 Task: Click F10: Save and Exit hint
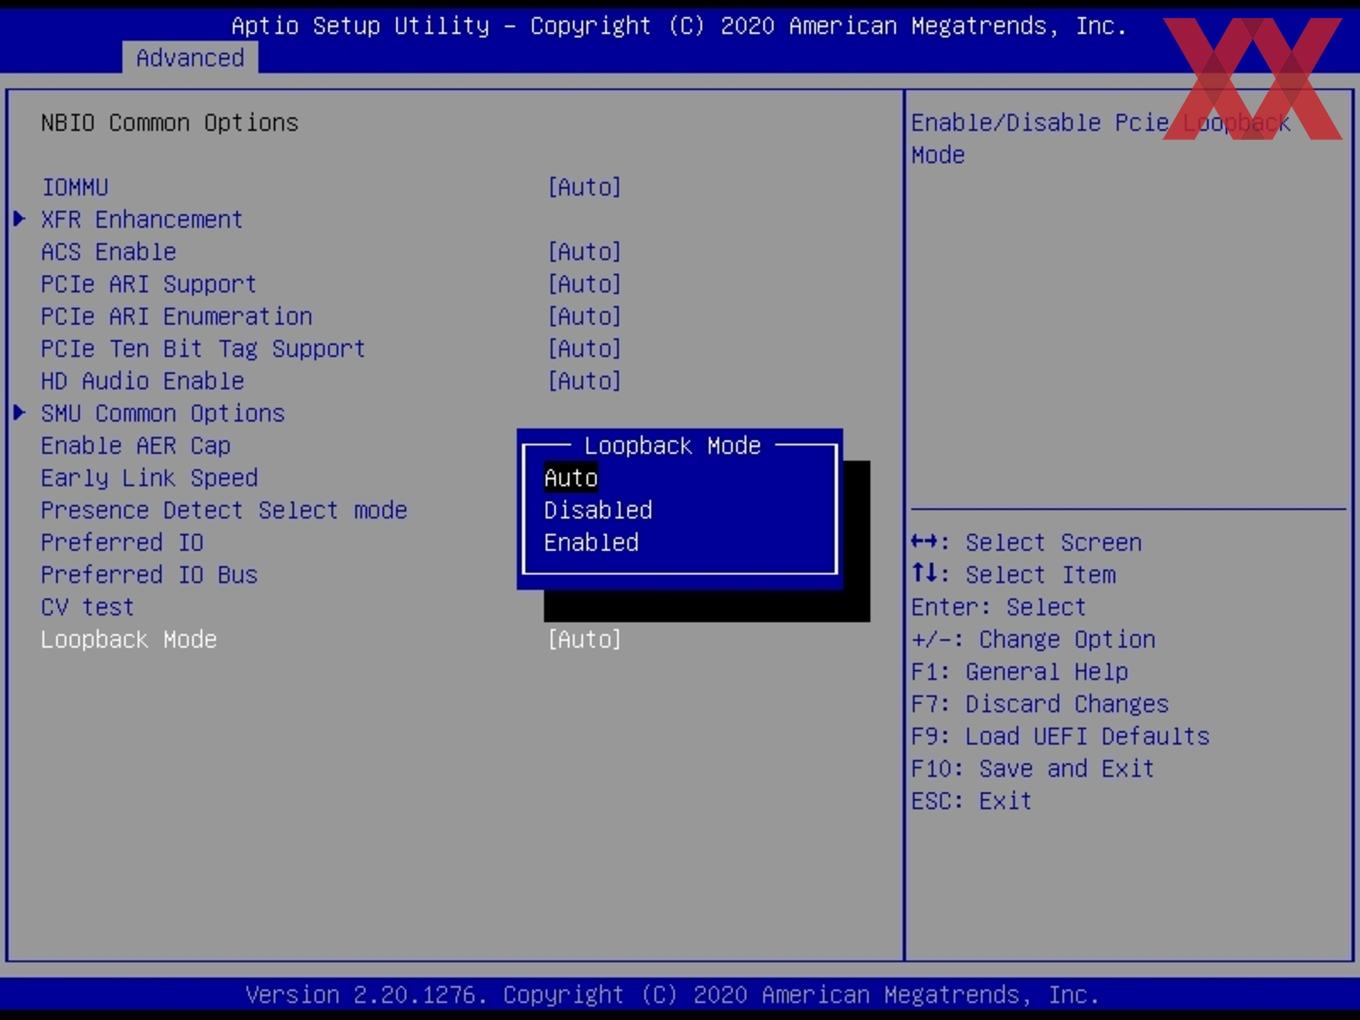pos(1033,768)
